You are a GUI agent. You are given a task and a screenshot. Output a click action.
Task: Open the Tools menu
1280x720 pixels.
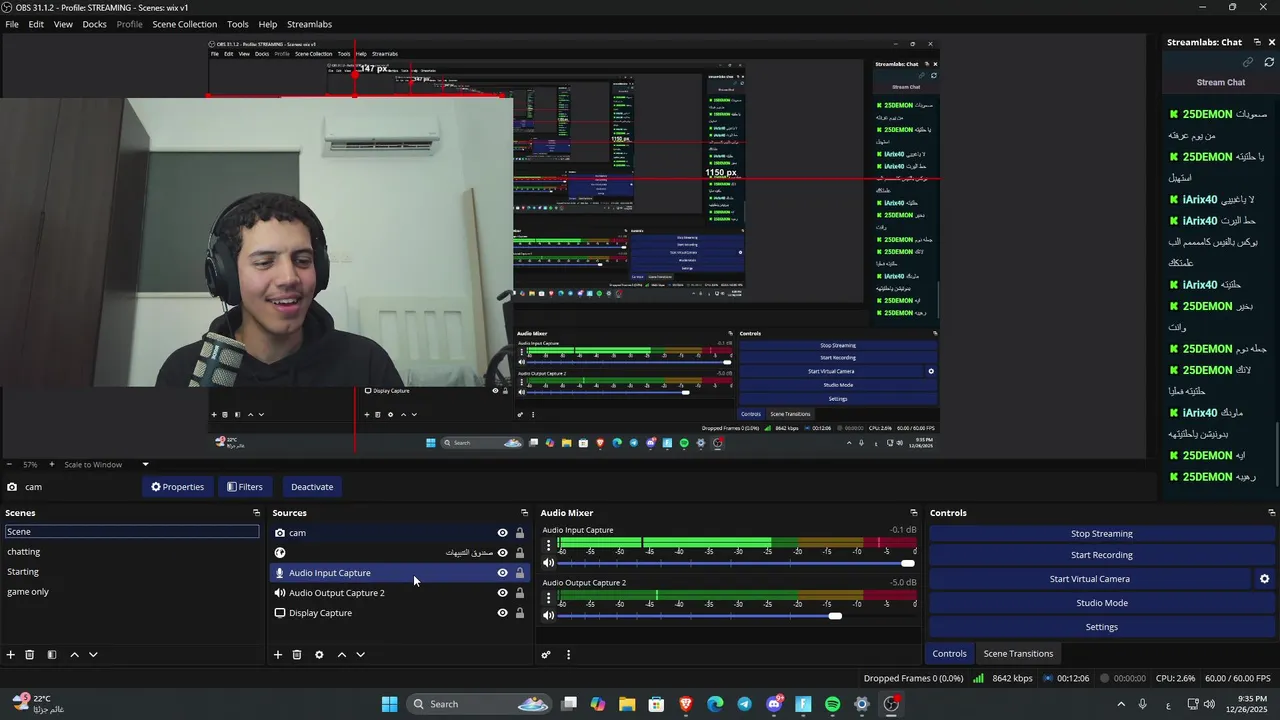click(238, 24)
